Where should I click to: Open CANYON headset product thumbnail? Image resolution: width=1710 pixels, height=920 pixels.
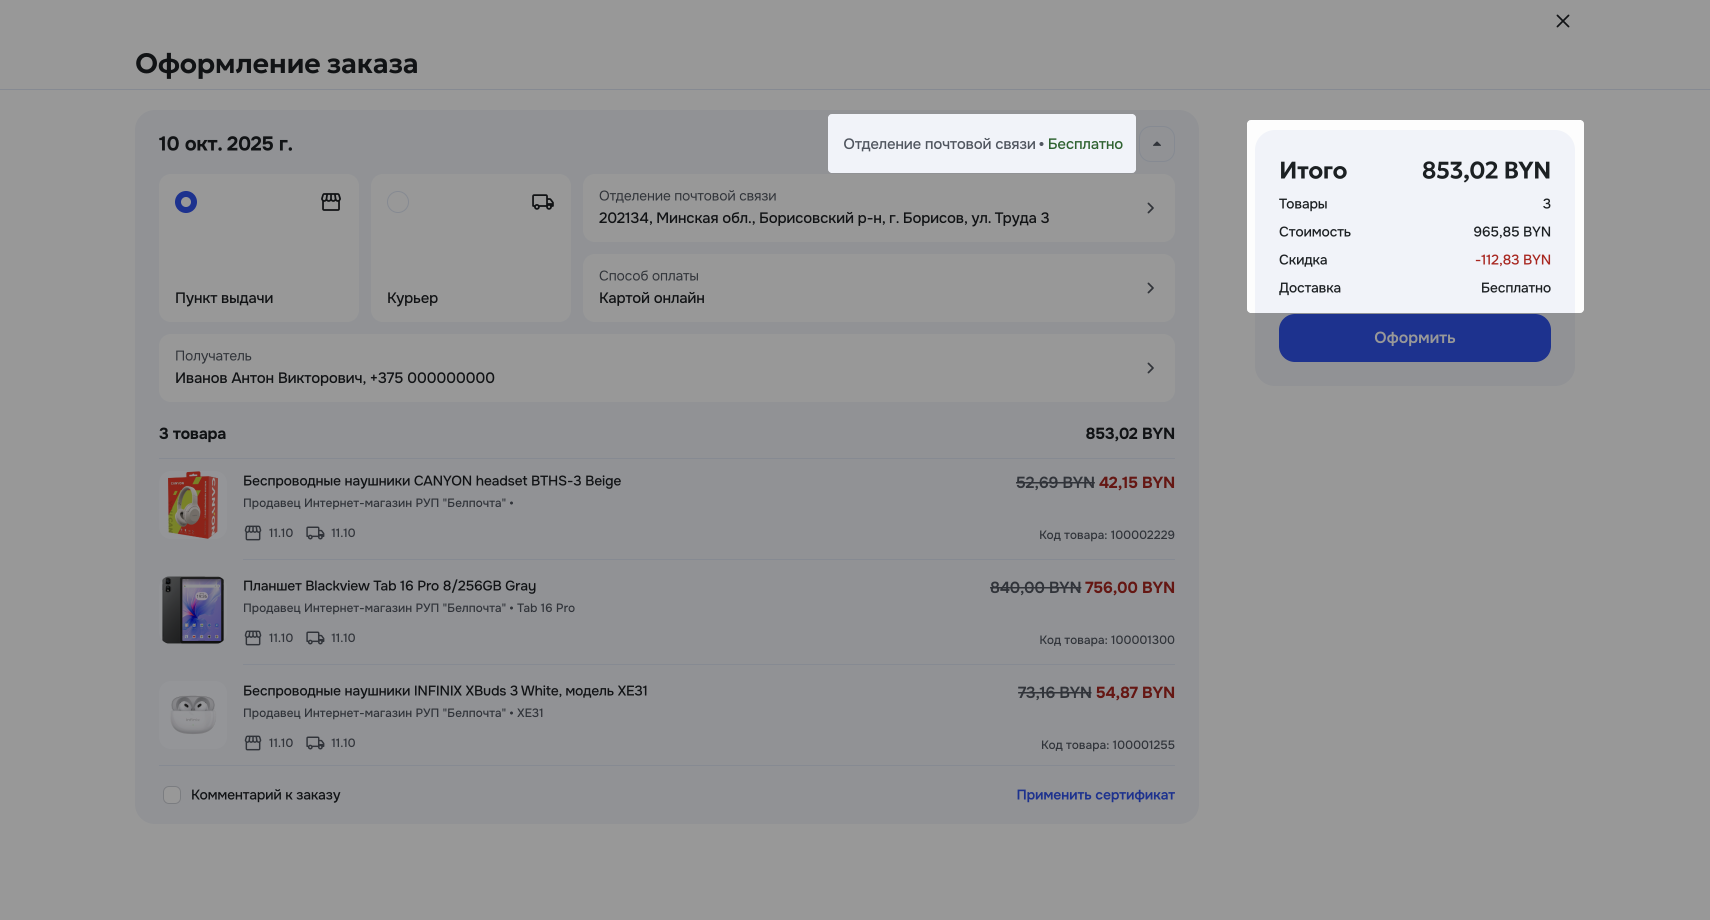(193, 505)
